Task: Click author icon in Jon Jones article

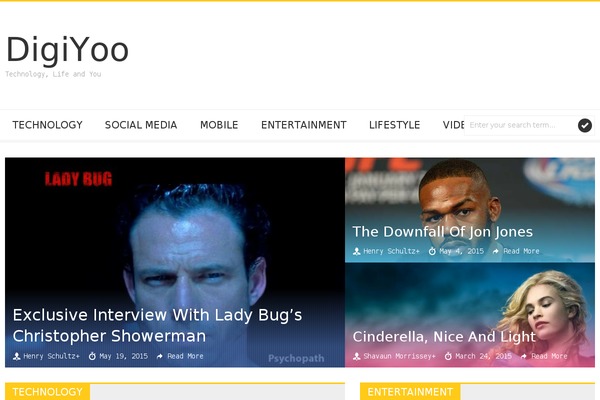Action: 357,251
